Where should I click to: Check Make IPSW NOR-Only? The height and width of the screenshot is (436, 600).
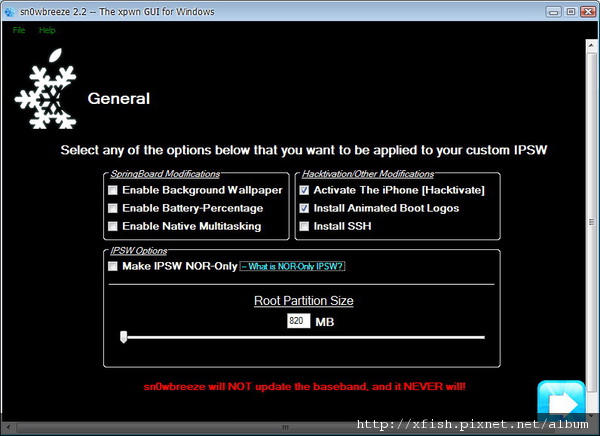[112, 266]
